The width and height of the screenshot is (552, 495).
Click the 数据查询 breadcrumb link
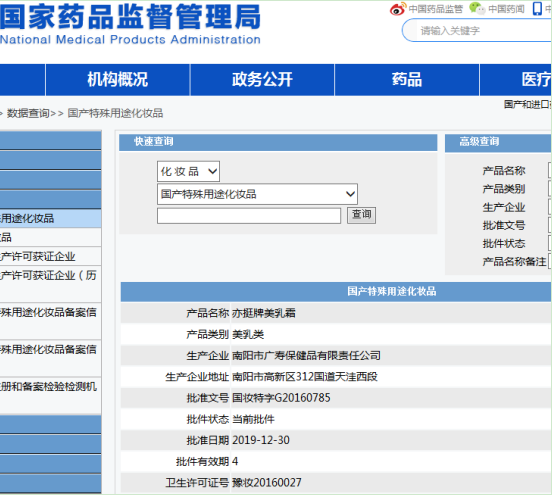pyautogui.click(x=28, y=113)
